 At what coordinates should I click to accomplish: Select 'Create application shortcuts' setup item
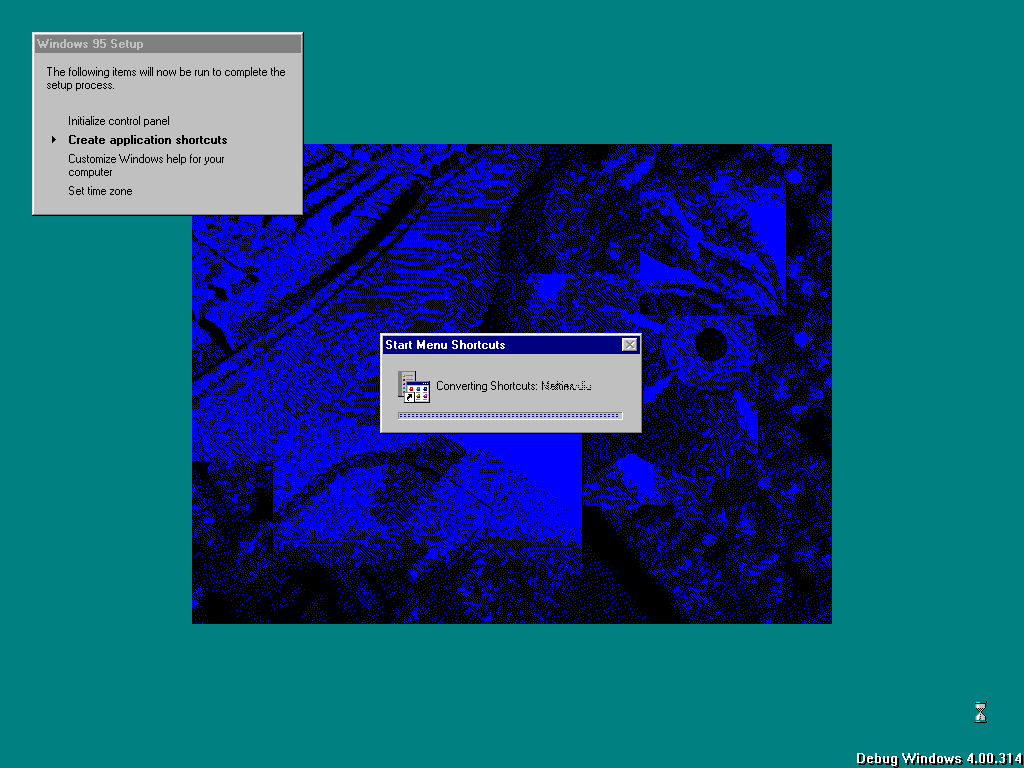coord(148,140)
